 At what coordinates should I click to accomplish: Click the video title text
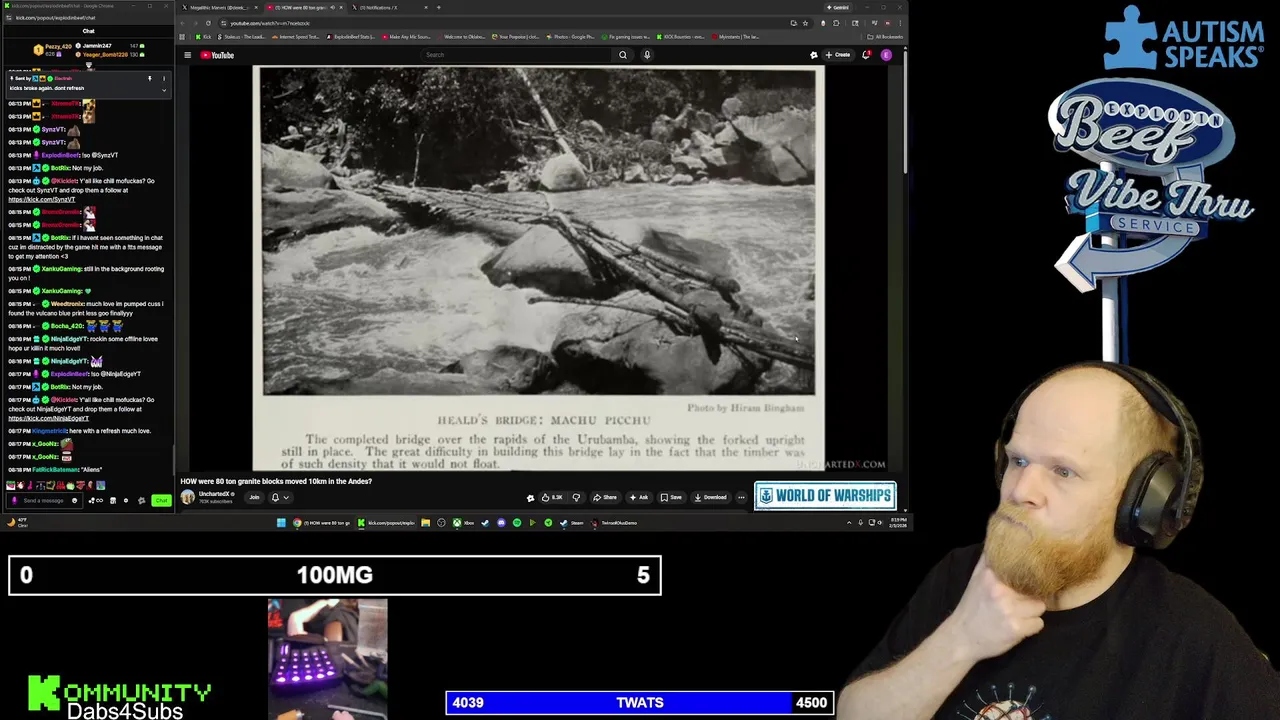[x=276, y=481]
